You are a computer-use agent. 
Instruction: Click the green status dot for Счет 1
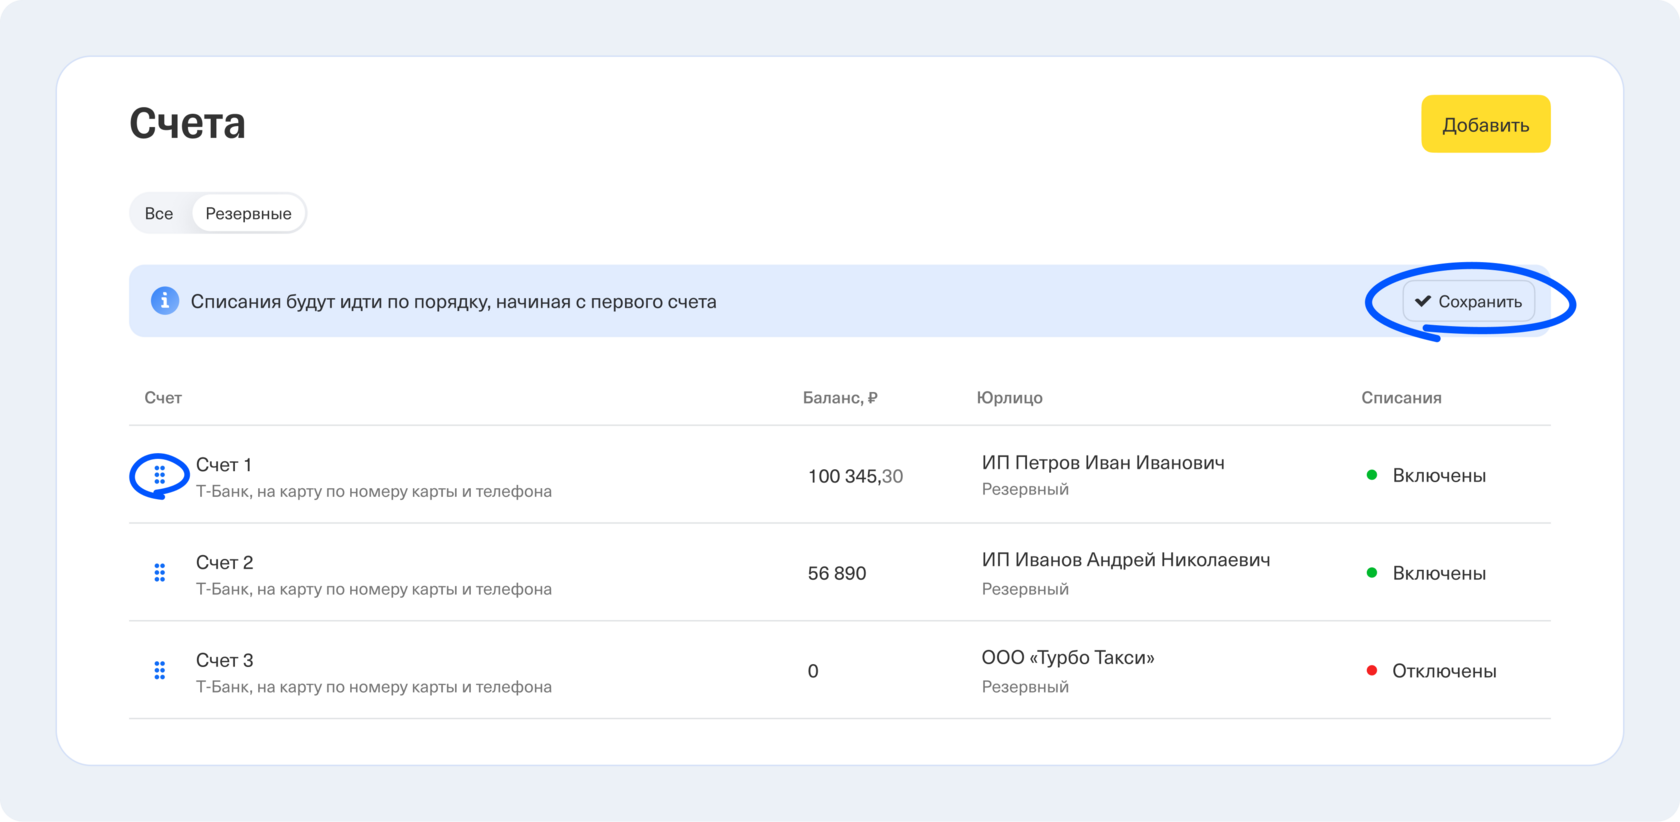[x=1372, y=475]
